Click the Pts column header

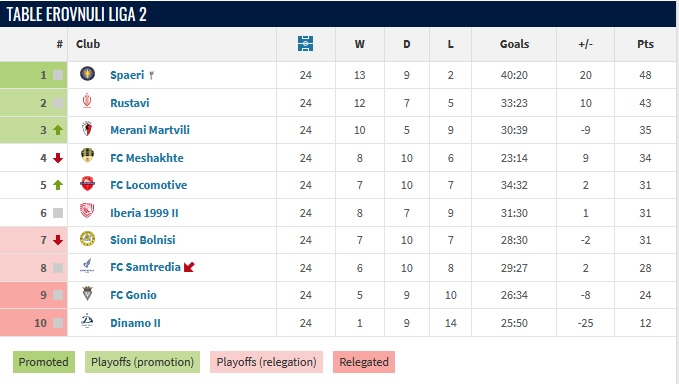[645, 44]
